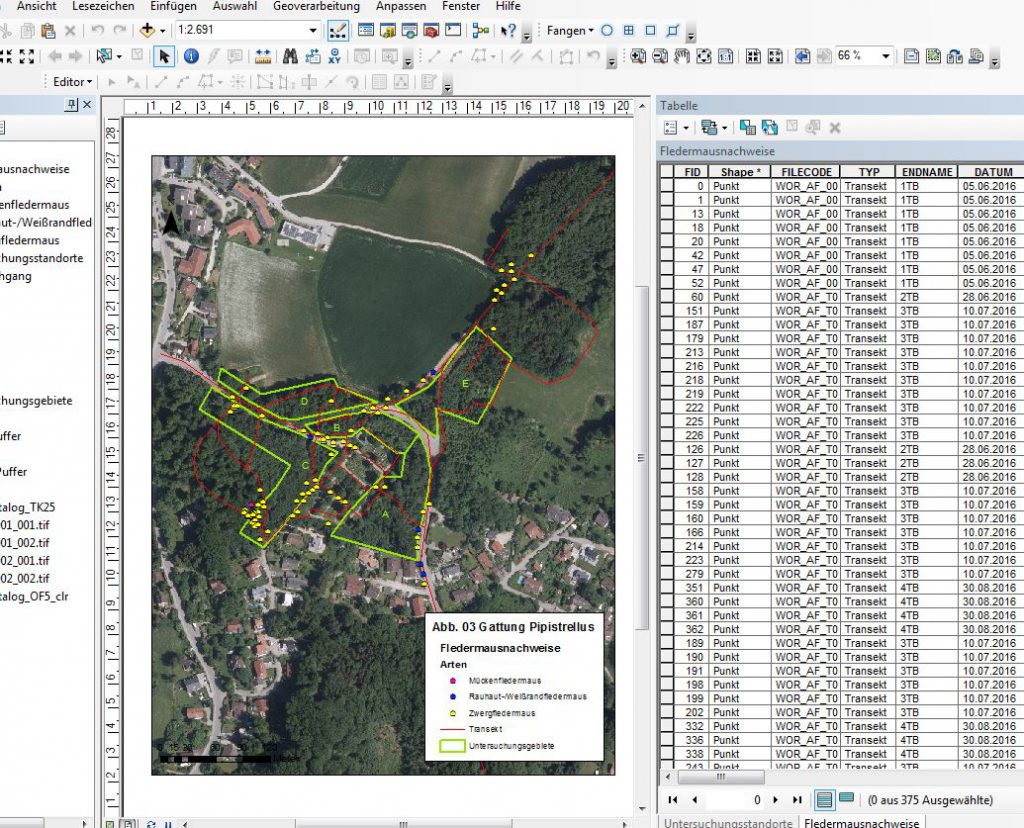The width and height of the screenshot is (1024, 828).
Task: Open the Lesezeichen menu
Action: (103, 7)
